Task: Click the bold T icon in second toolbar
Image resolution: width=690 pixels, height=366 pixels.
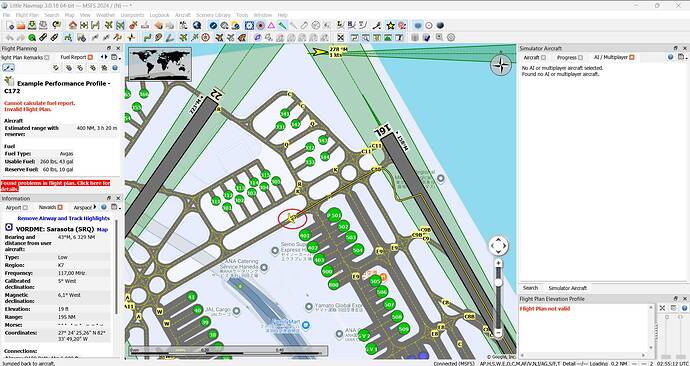Action: (399, 37)
